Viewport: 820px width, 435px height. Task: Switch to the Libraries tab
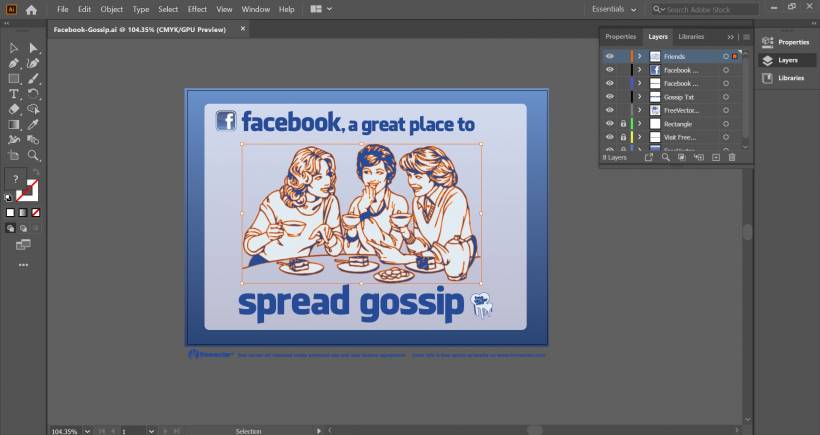coord(691,36)
